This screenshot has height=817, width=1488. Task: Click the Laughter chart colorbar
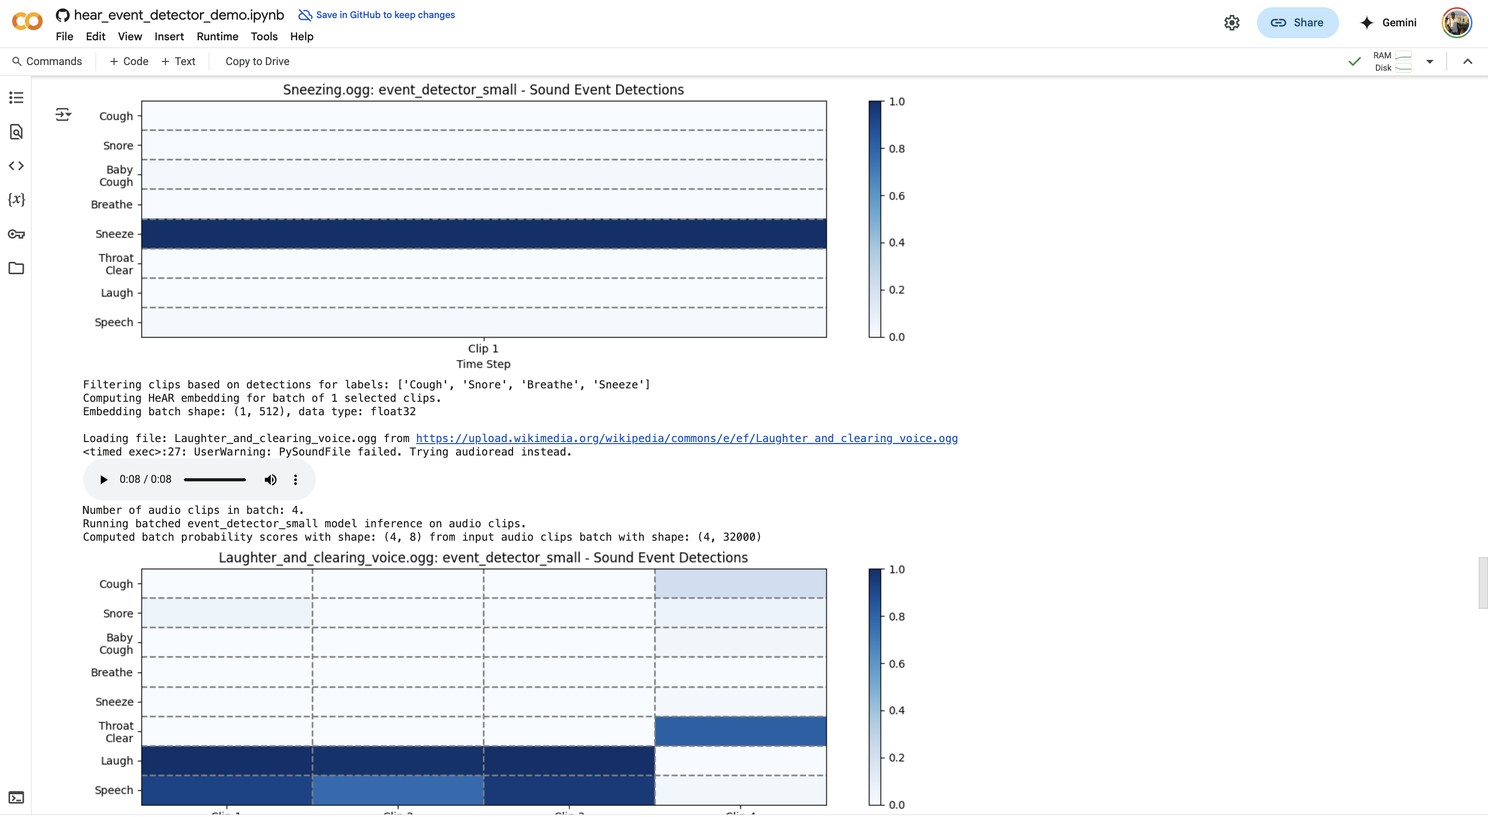(875, 687)
